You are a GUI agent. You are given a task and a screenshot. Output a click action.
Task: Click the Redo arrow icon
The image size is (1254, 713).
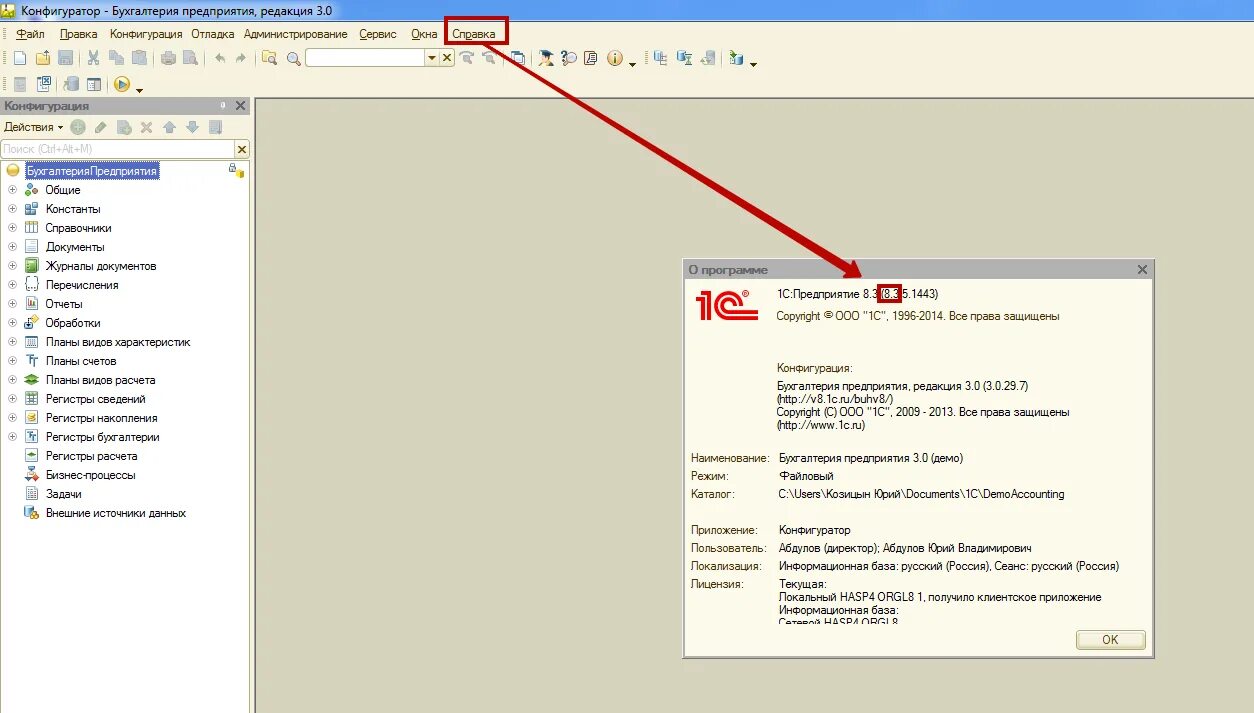coord(241,58)
